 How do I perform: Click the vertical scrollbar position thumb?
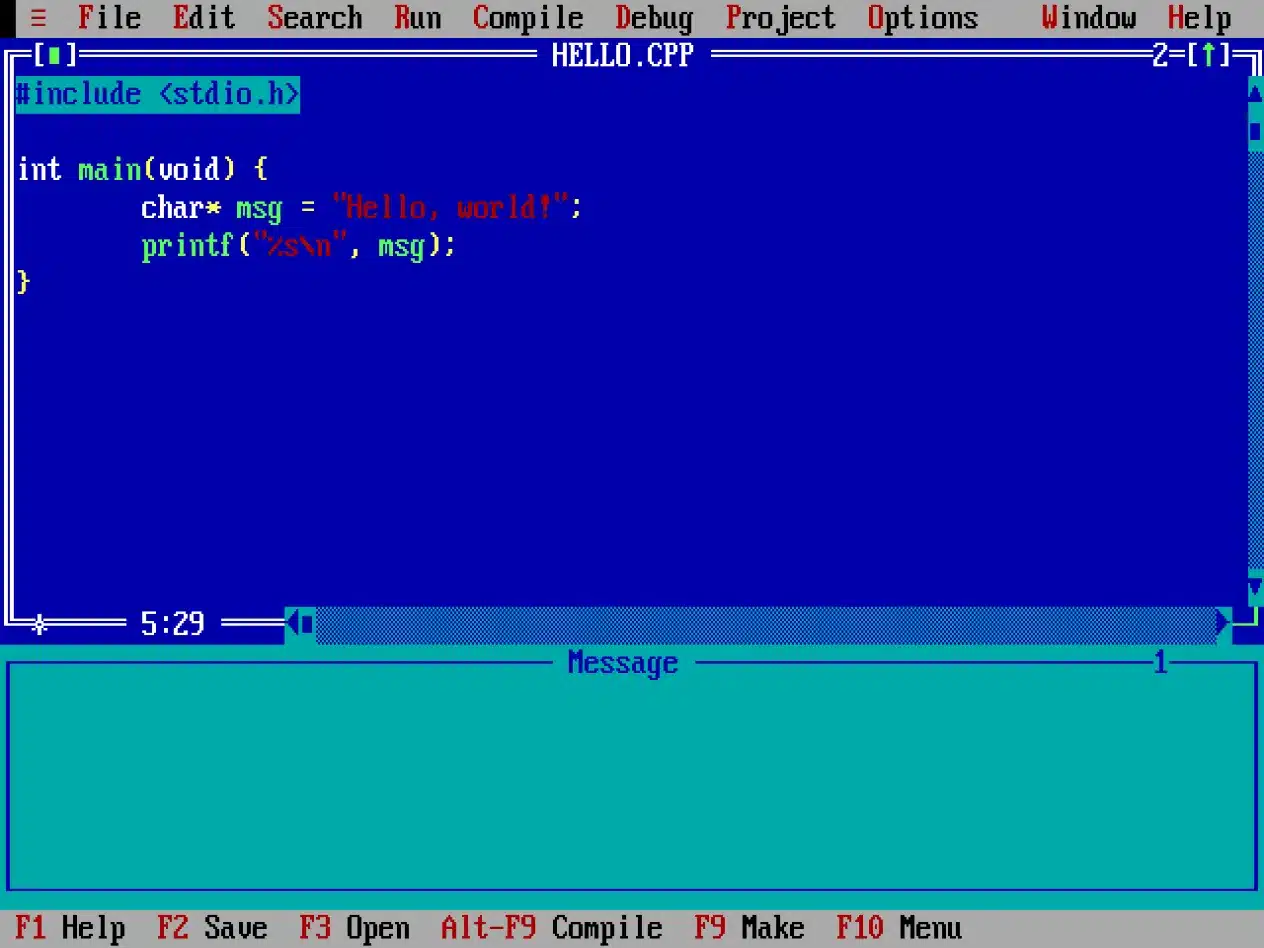click(1255, 131)
